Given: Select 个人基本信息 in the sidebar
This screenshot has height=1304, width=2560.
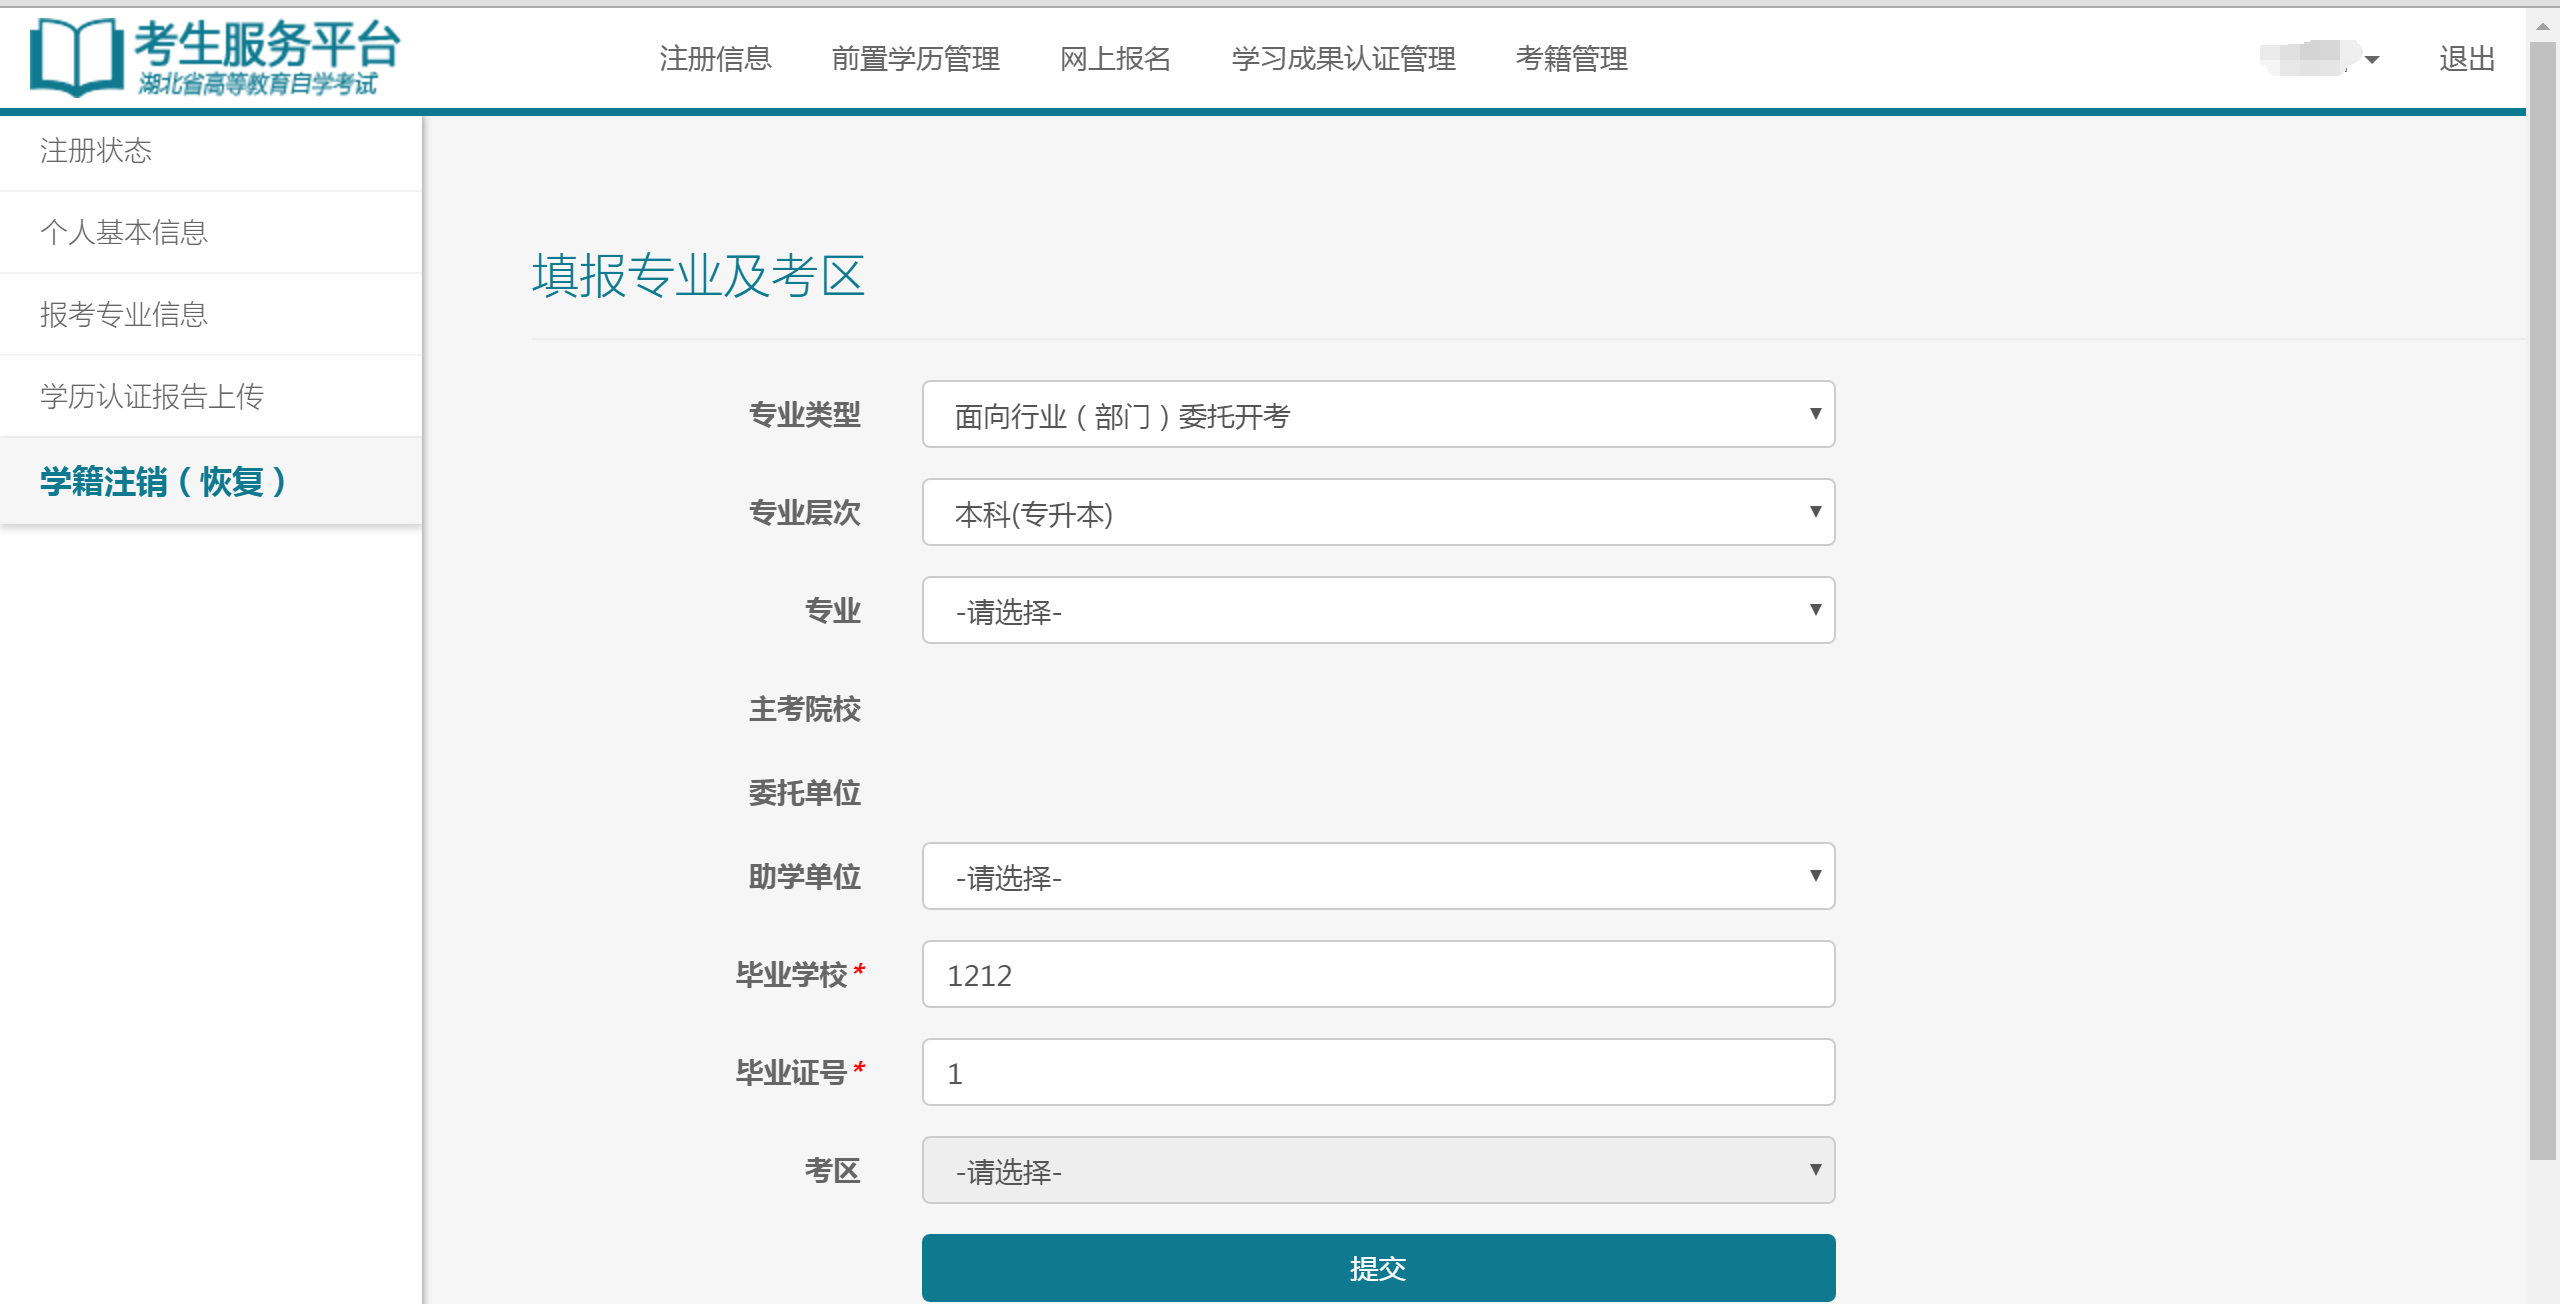Looking at the screenshot, I should click(x=211, y=232).
